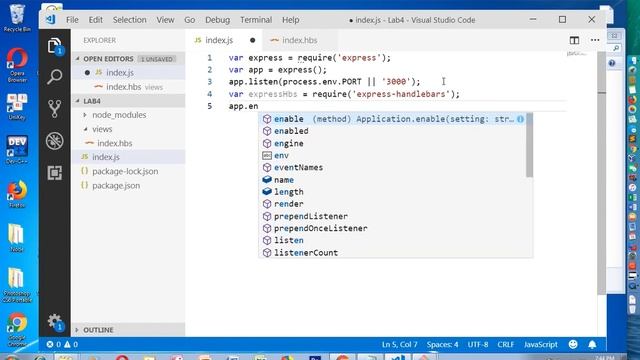This screenshot has width=640, height=360.
Task: Select index.js in Open Editors list
Action: (128, 73)
